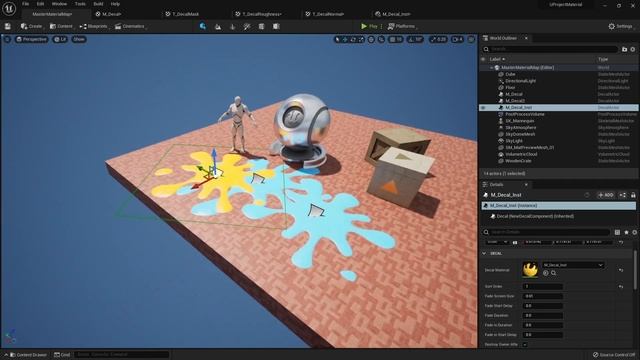Screen dimensions: 640x360
Task: Toggle the world/local coordinate system globe icon
Action: (x=371, y=40)
